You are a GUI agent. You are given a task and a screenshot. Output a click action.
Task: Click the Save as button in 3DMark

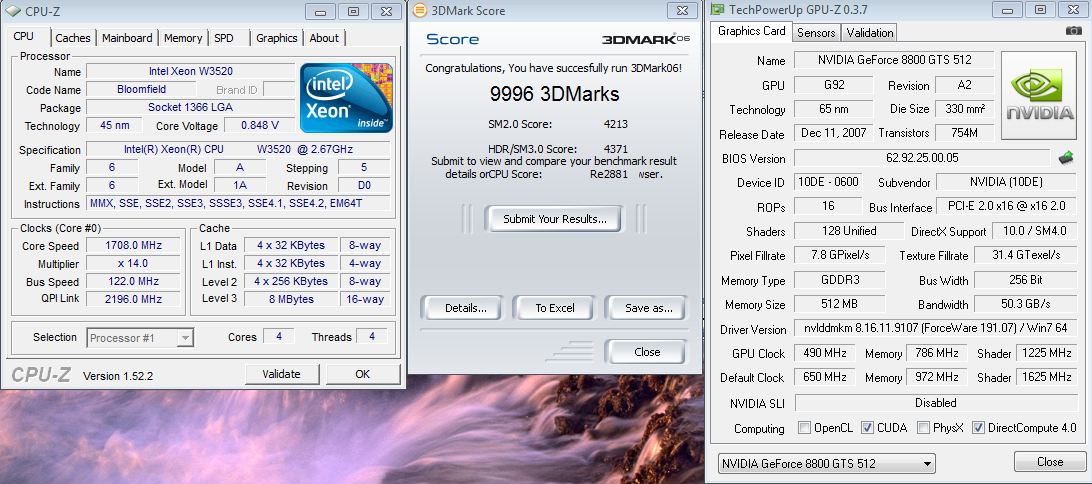(648, 308)
